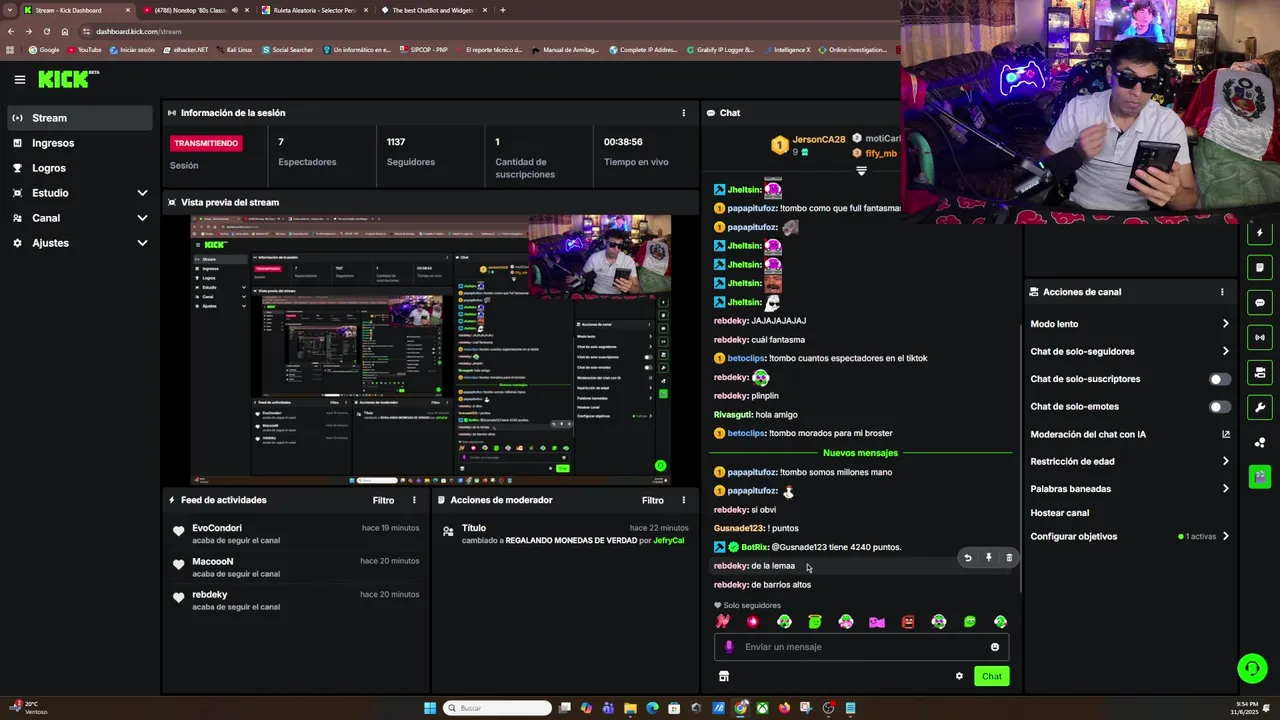1280x720 pixels.
Task: Open the Social Searcher bookmark
Action: 287,50
